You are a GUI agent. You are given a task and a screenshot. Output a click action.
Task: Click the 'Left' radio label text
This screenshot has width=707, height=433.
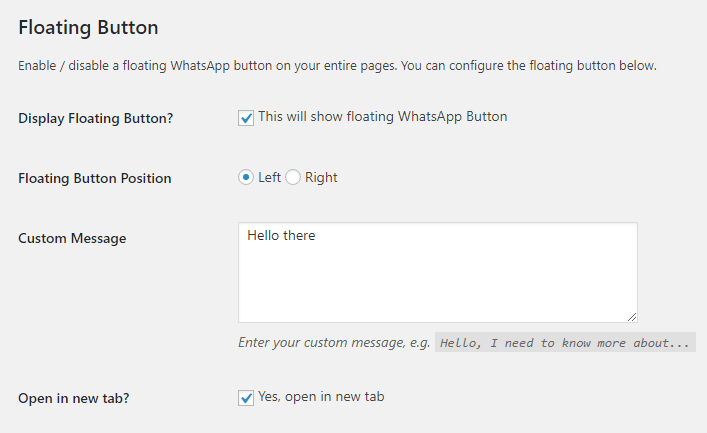click(x=270, y=178)
